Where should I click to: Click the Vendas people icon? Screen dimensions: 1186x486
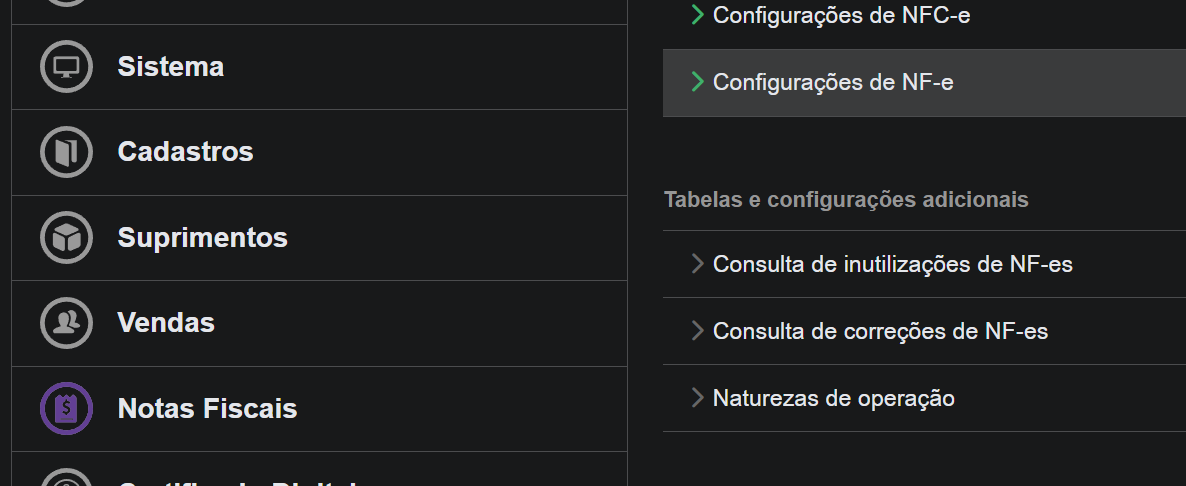coord(67,323)
